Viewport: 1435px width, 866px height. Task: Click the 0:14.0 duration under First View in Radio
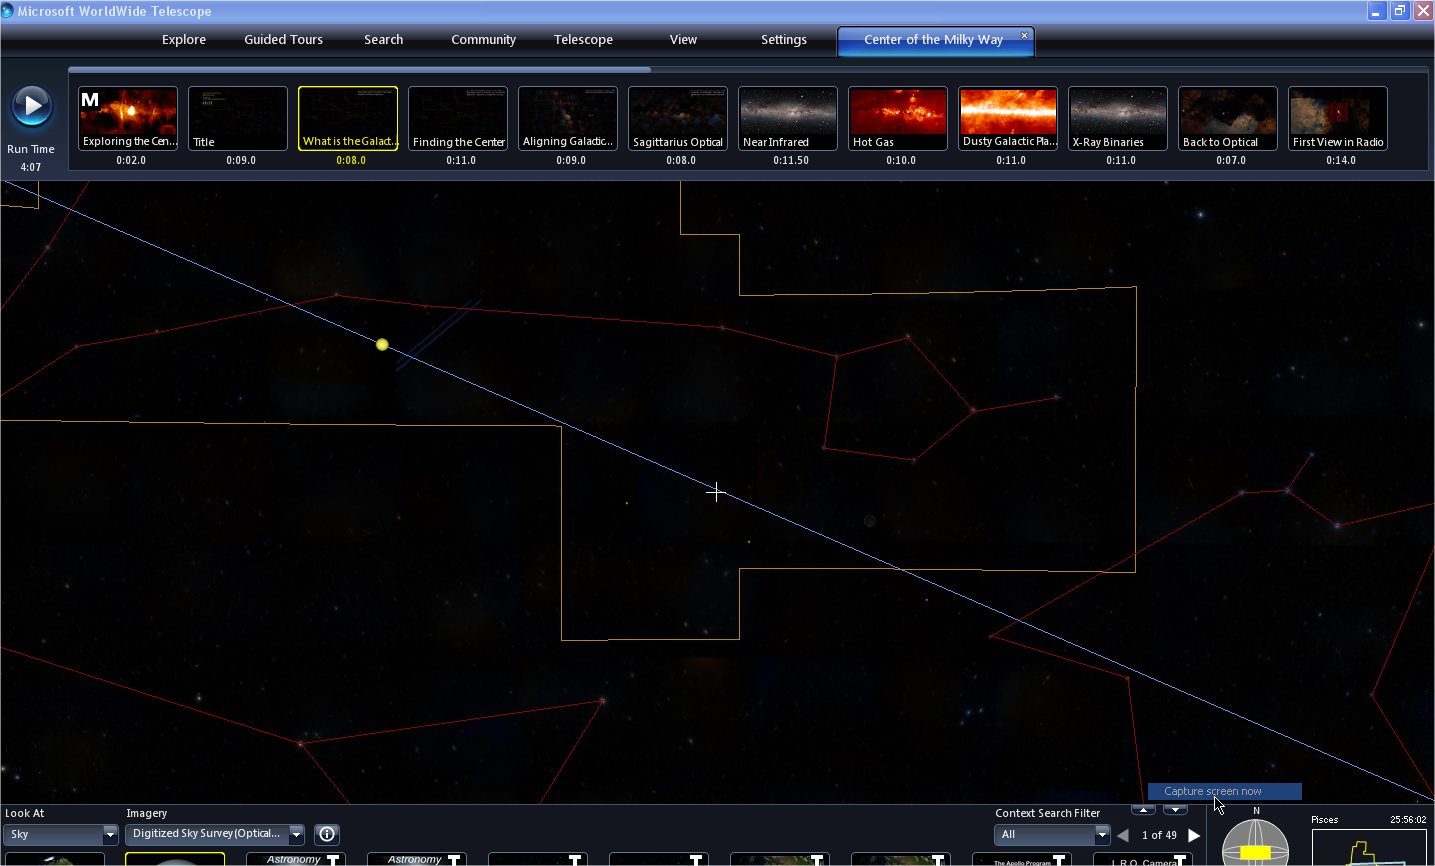(1341, 160)
